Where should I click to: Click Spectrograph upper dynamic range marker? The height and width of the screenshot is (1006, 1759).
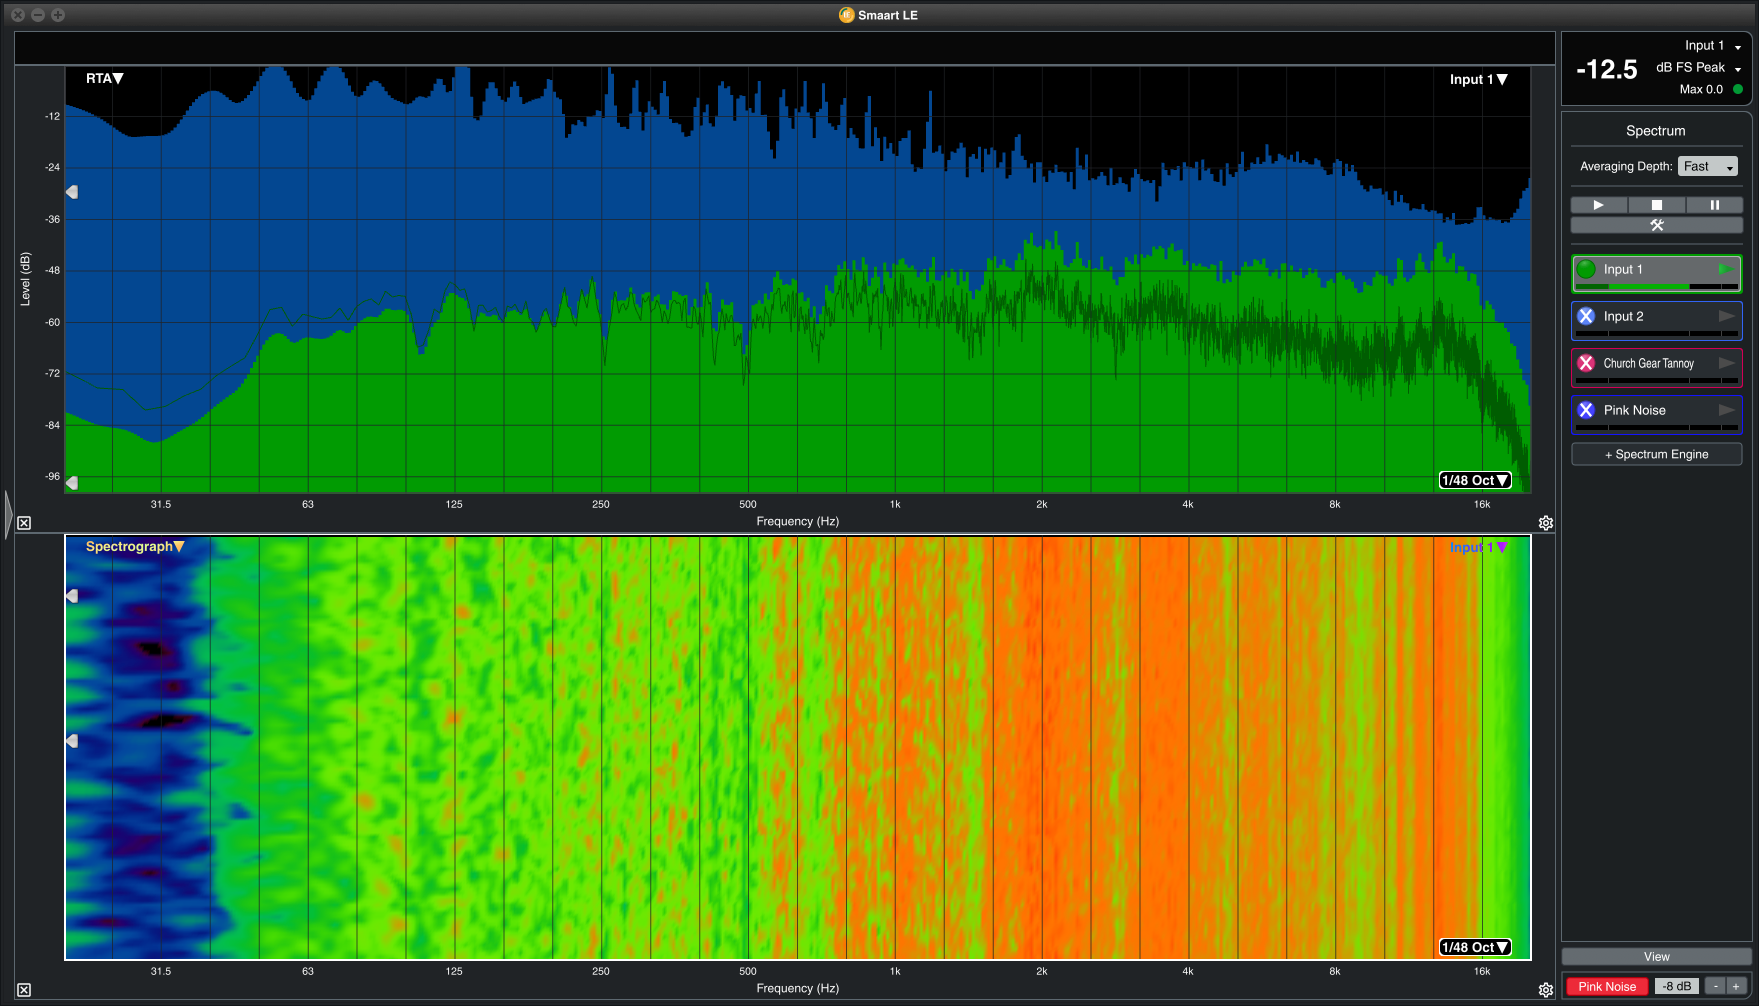coord(72,596)
